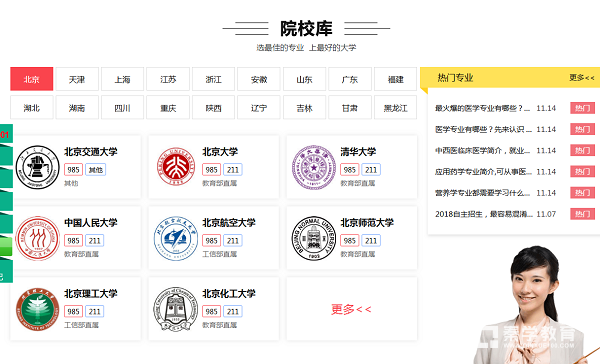The height and width of the screenshot is (364, 600).
Task: Open the 四川 province tab
Action: pyautogui.click(x=122, y=108)
